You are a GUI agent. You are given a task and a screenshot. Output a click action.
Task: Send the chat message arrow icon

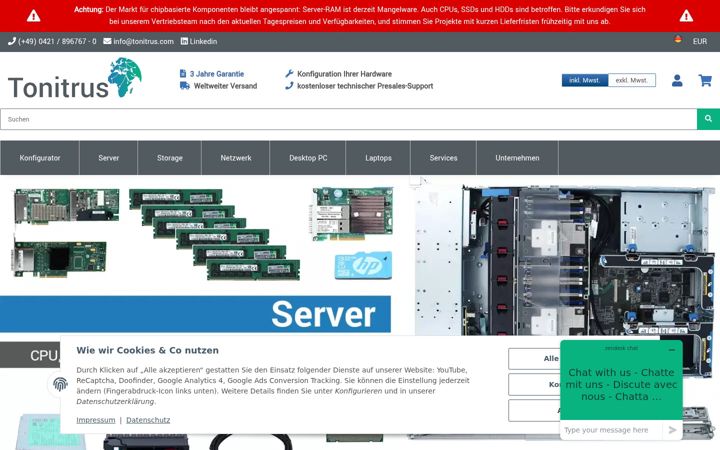[673, 430]
